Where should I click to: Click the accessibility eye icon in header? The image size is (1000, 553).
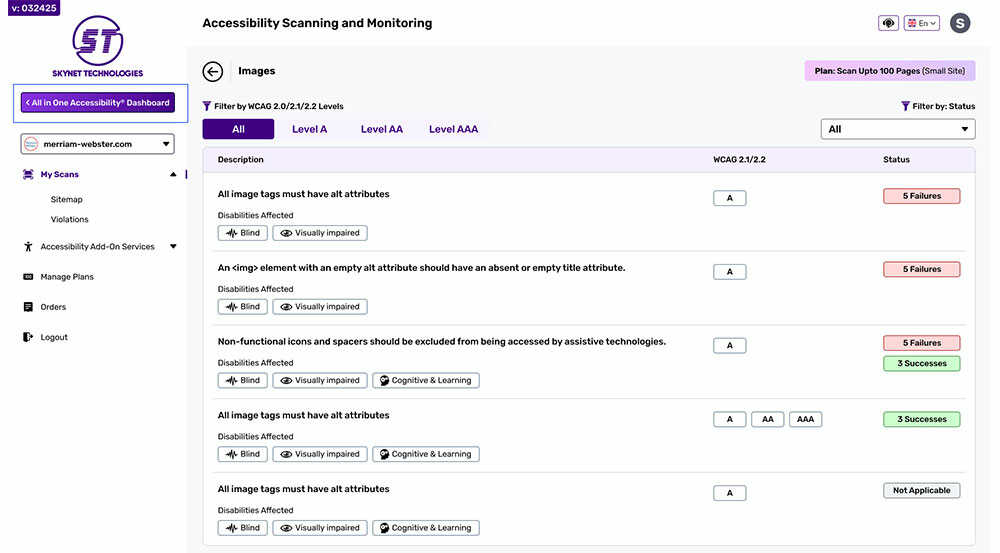[x=888, y=23]
